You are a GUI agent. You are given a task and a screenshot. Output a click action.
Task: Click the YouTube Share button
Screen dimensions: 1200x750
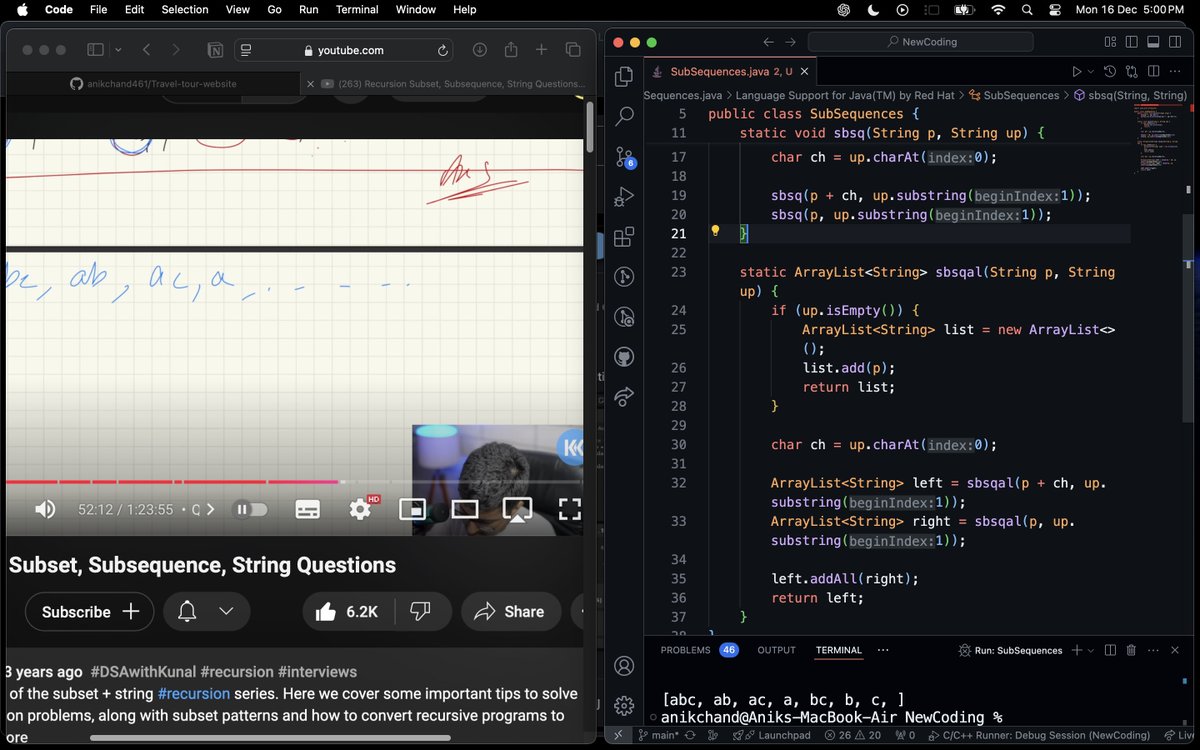(510, 611)
